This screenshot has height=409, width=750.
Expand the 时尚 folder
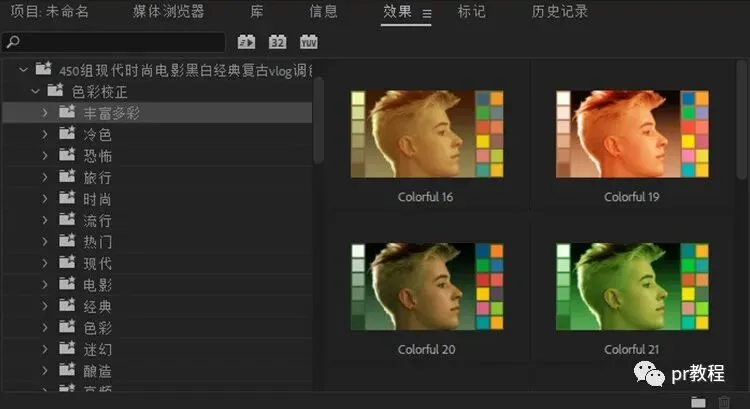[44, 199]
